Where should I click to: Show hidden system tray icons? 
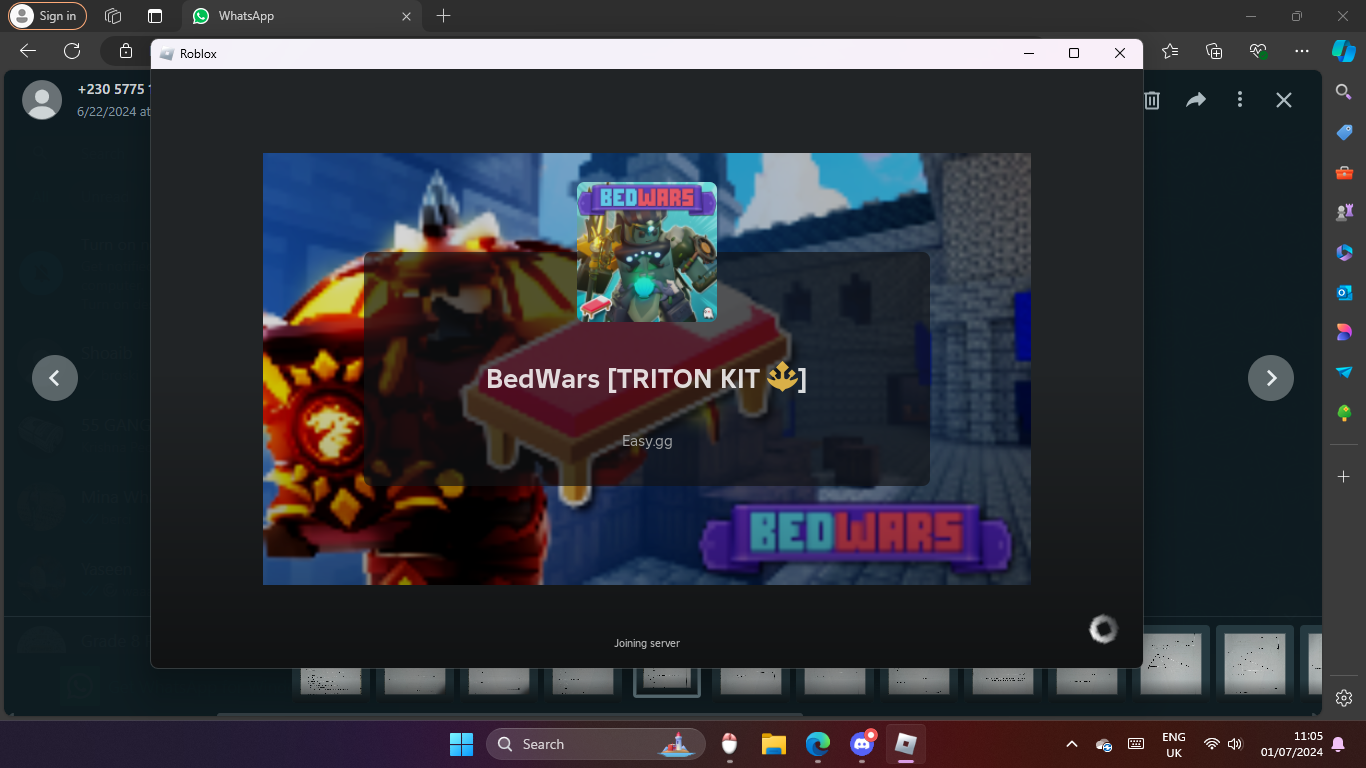tap(1072, 744)
